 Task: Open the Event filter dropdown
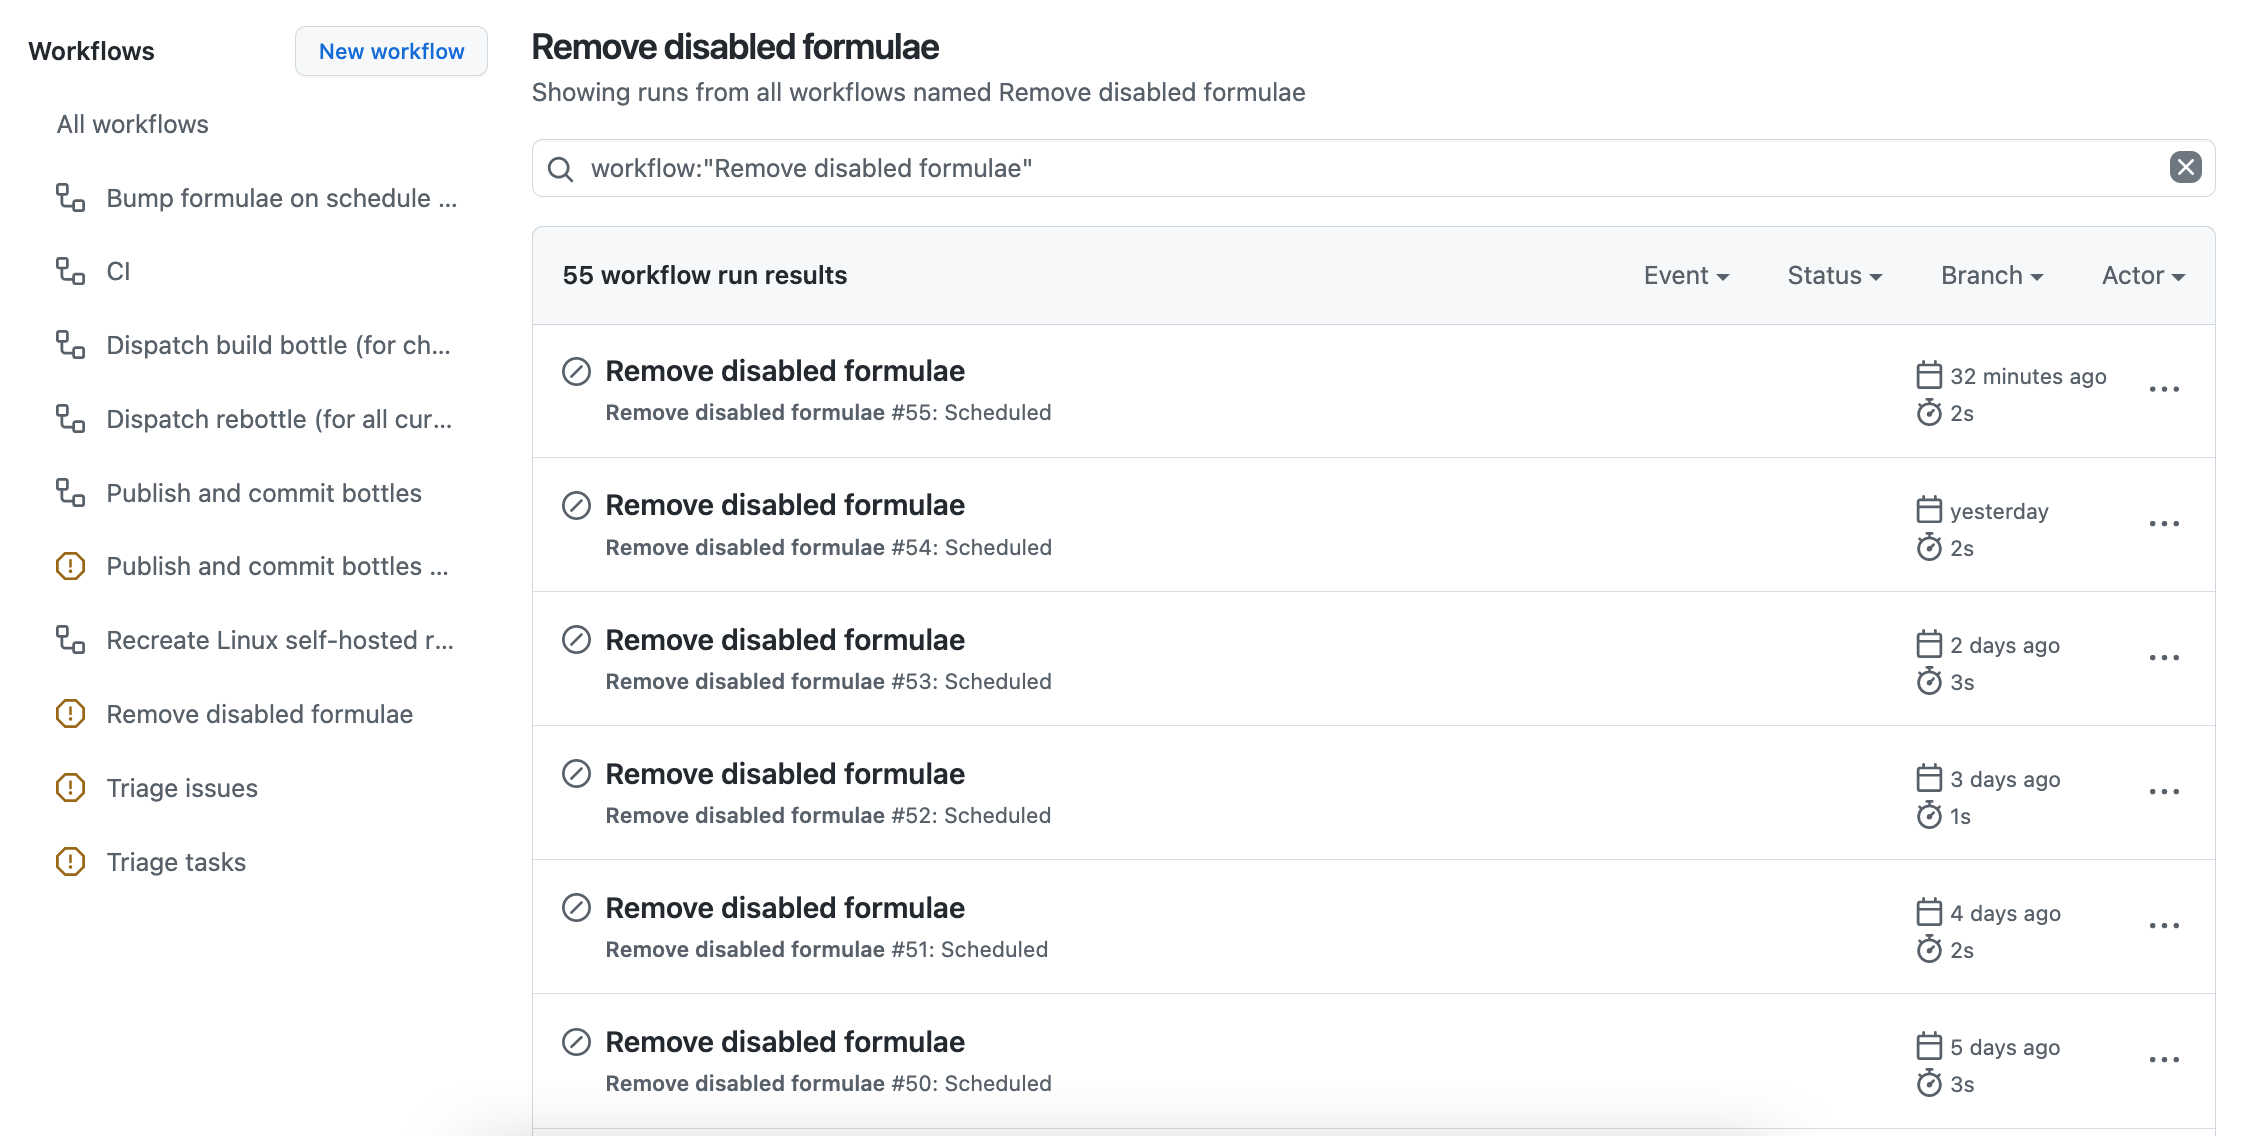(x=1685, y=275)
